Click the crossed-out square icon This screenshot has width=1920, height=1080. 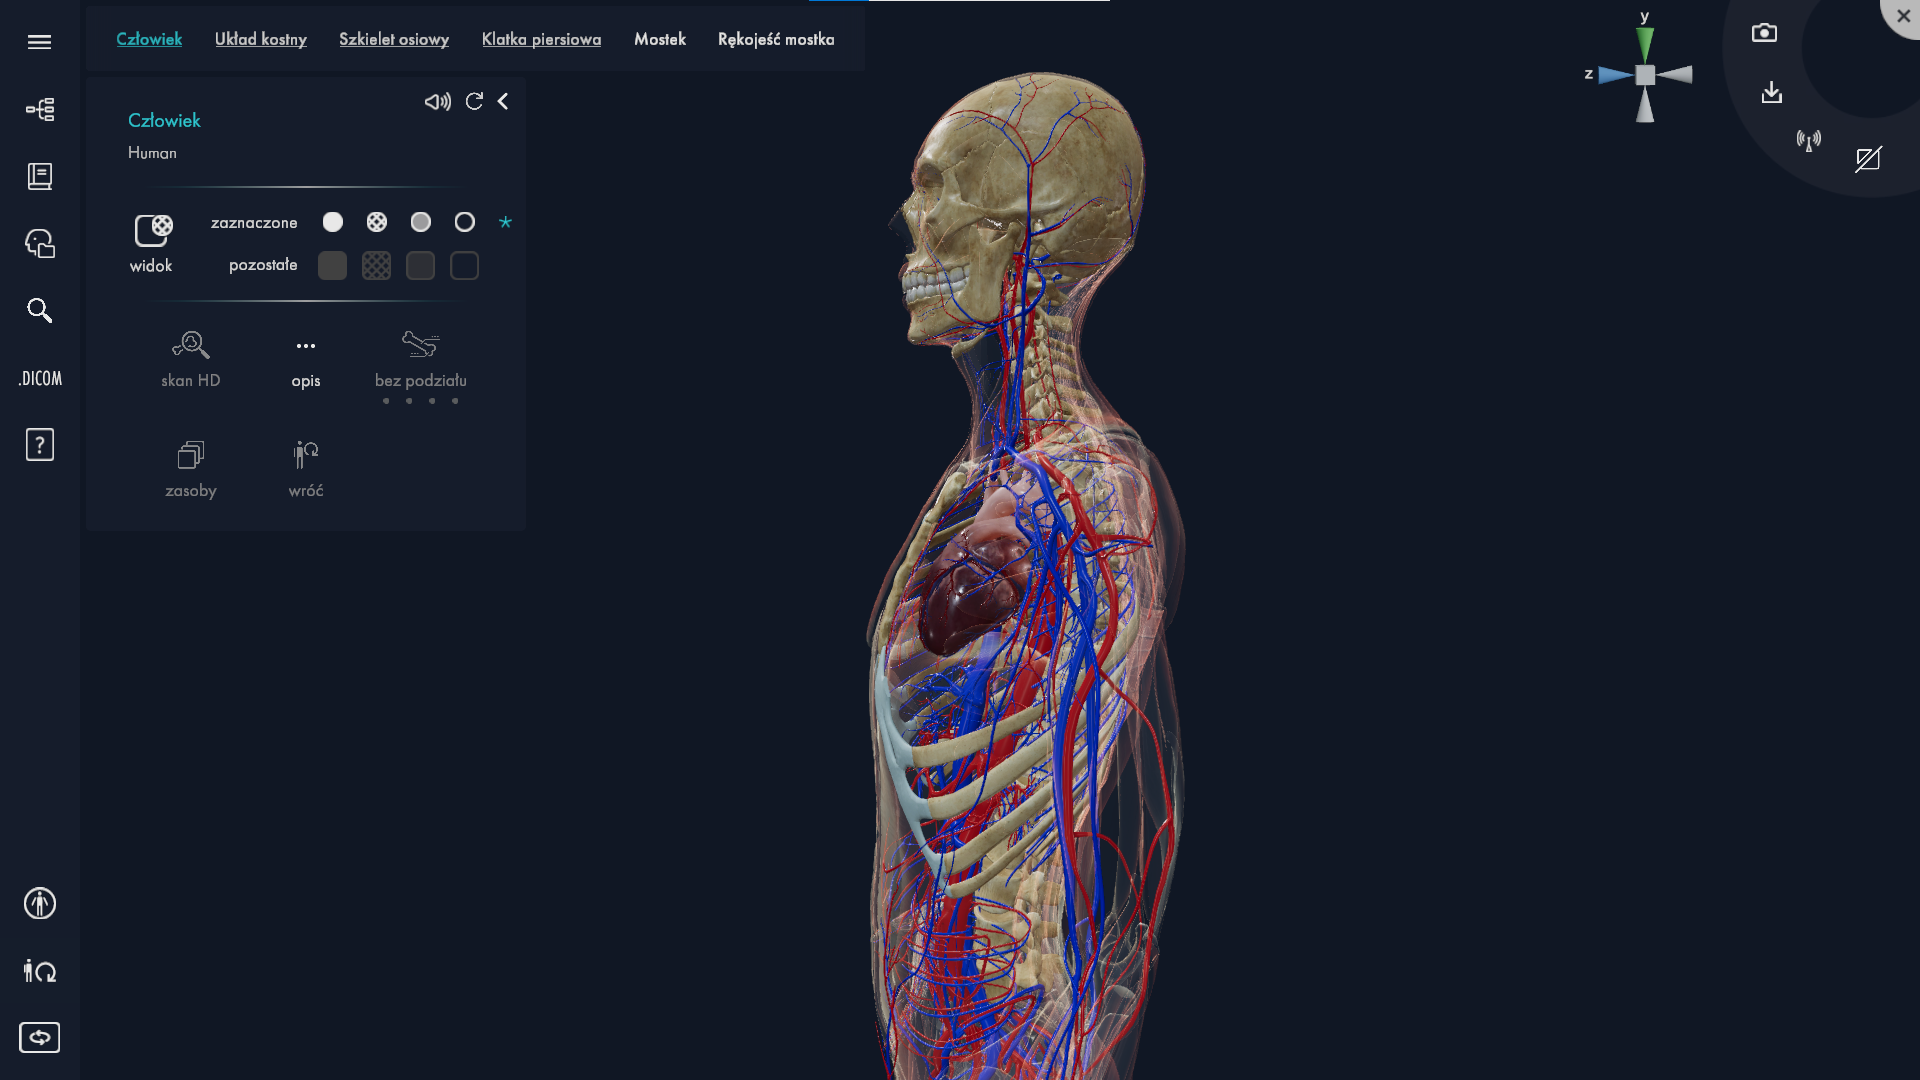(x=1868, y=159)
